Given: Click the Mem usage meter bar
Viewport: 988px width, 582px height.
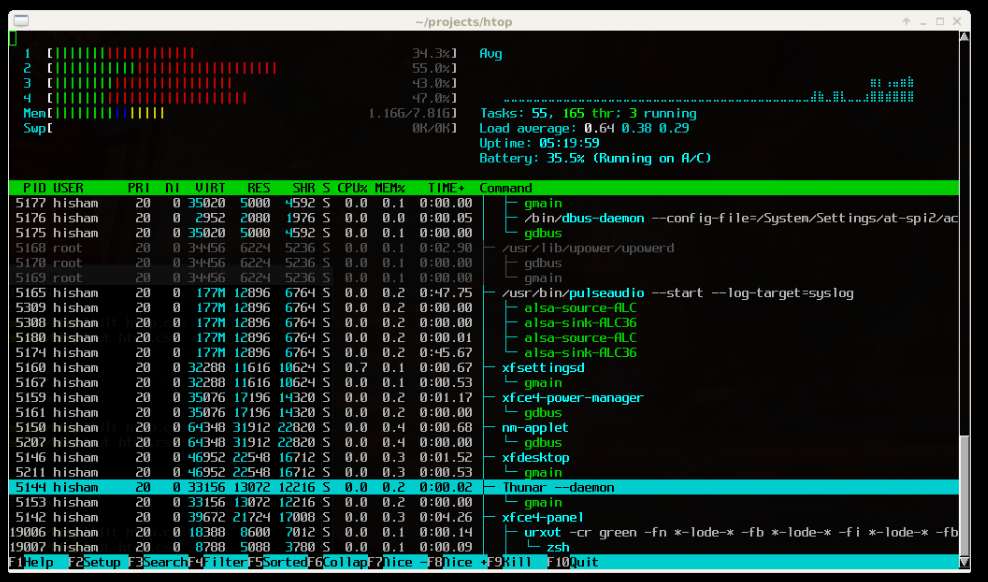Looking at the screenshot, I should pyautogui.click(x=250, y=113).
